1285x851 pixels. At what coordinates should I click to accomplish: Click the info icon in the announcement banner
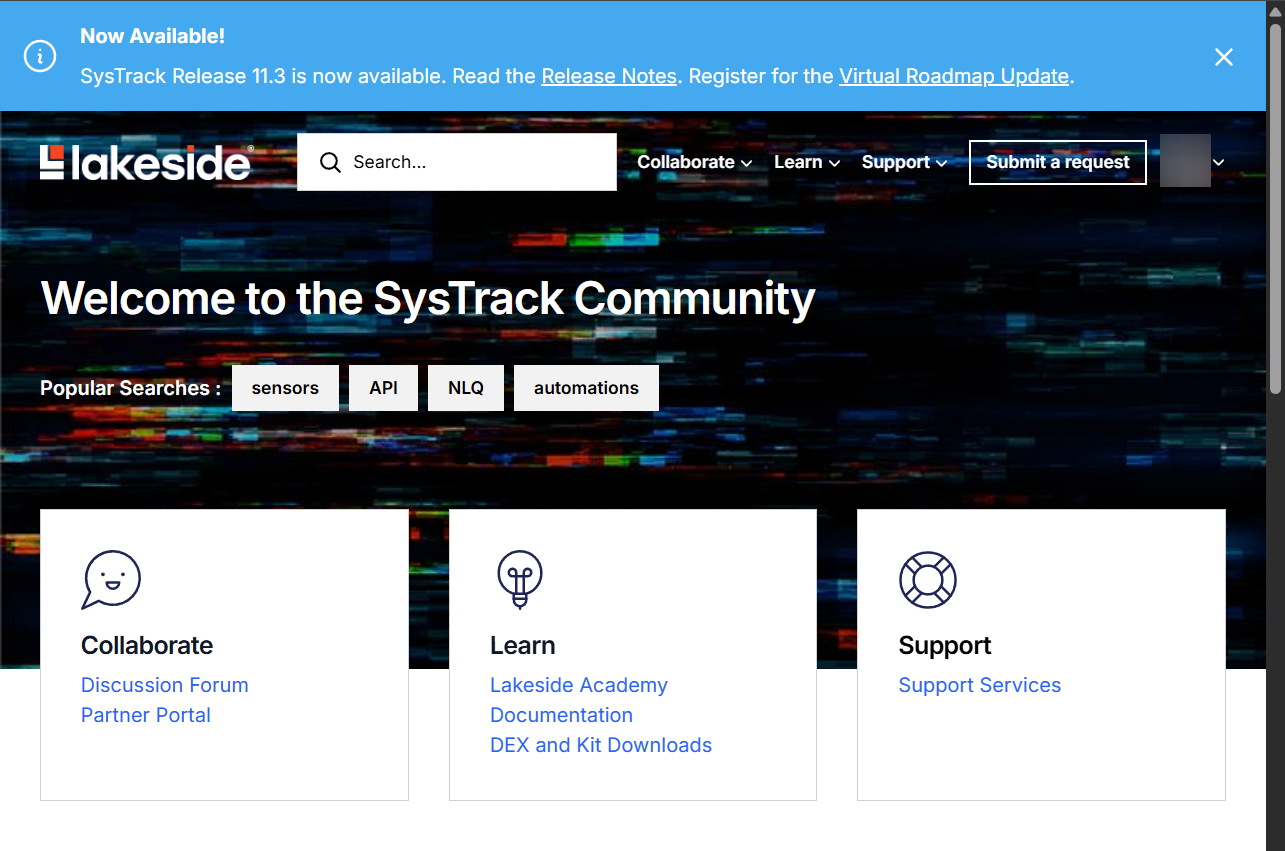[40, 56]
